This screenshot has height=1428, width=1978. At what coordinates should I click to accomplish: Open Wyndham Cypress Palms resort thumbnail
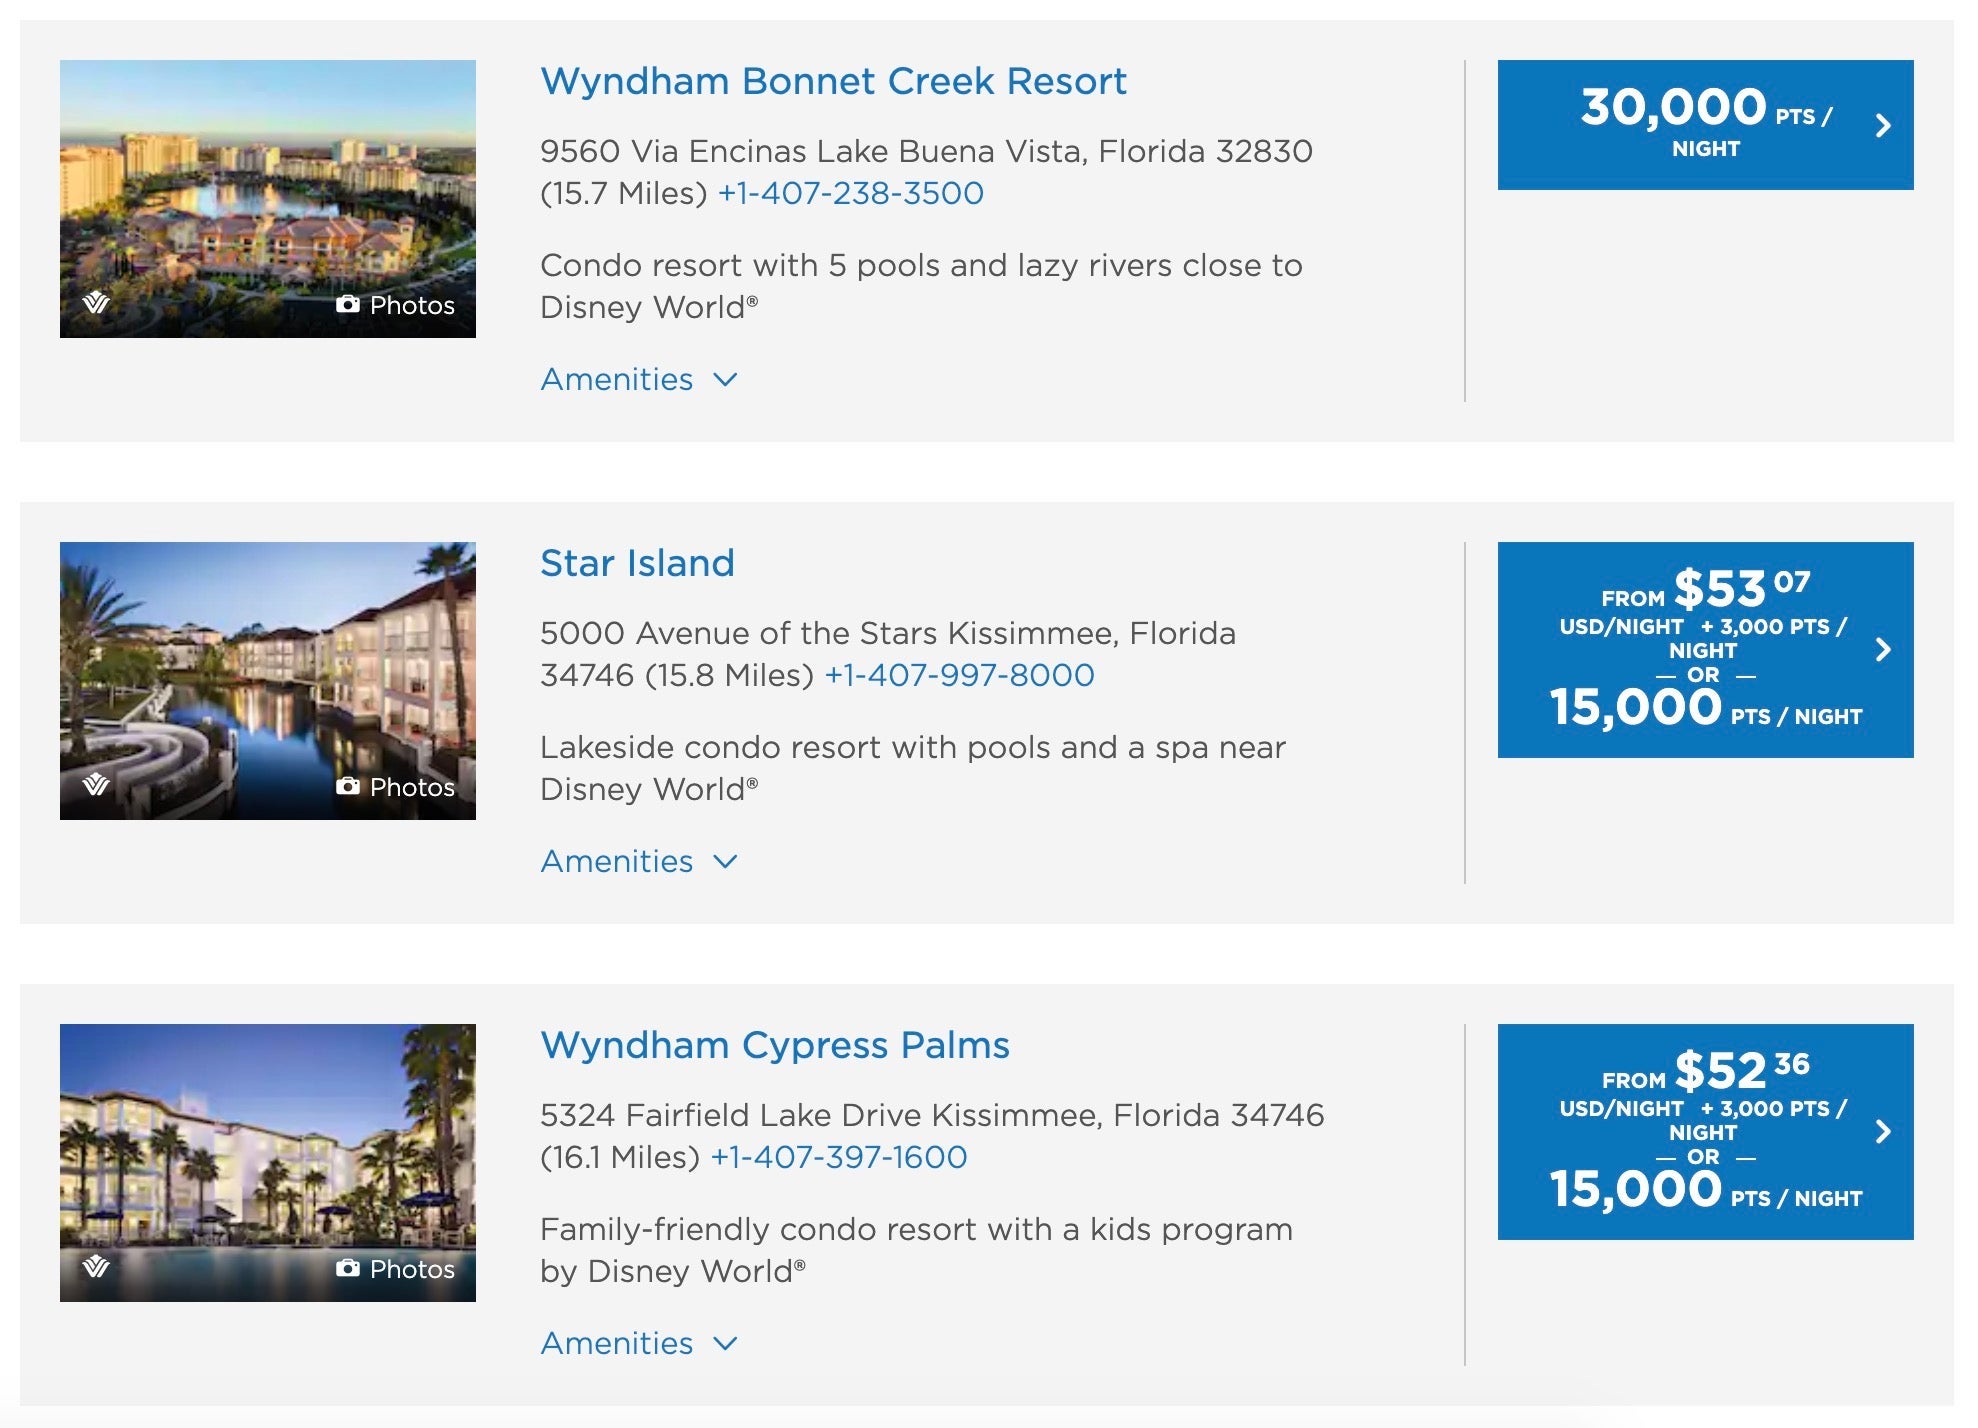tap(268, 1163)
